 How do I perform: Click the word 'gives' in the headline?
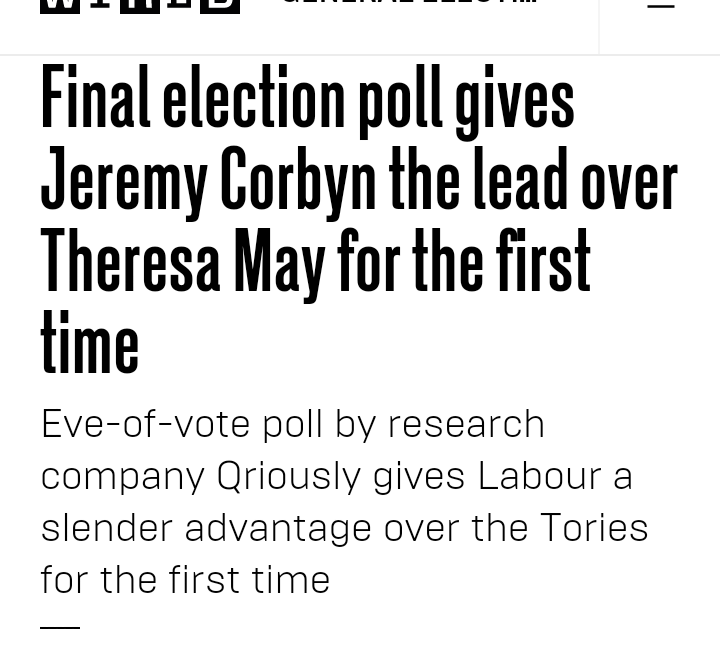(x=514, y=99)
